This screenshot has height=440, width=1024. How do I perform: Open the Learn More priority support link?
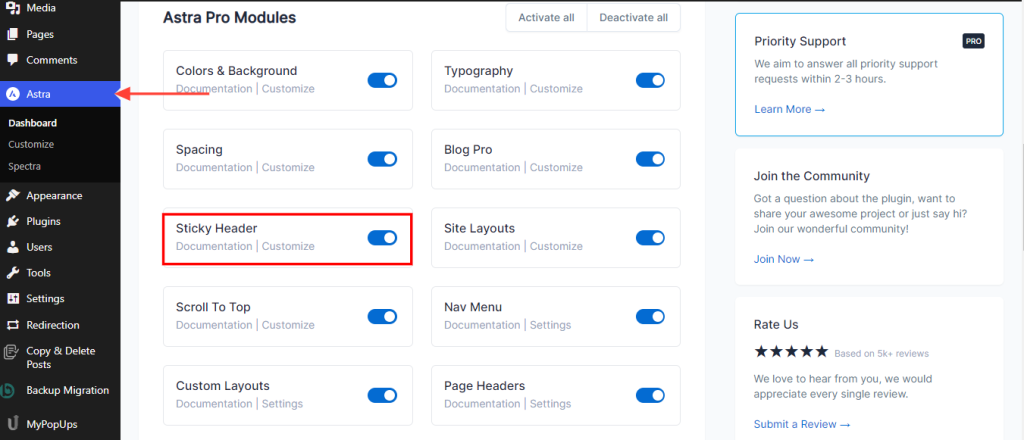tap(790, 109)
